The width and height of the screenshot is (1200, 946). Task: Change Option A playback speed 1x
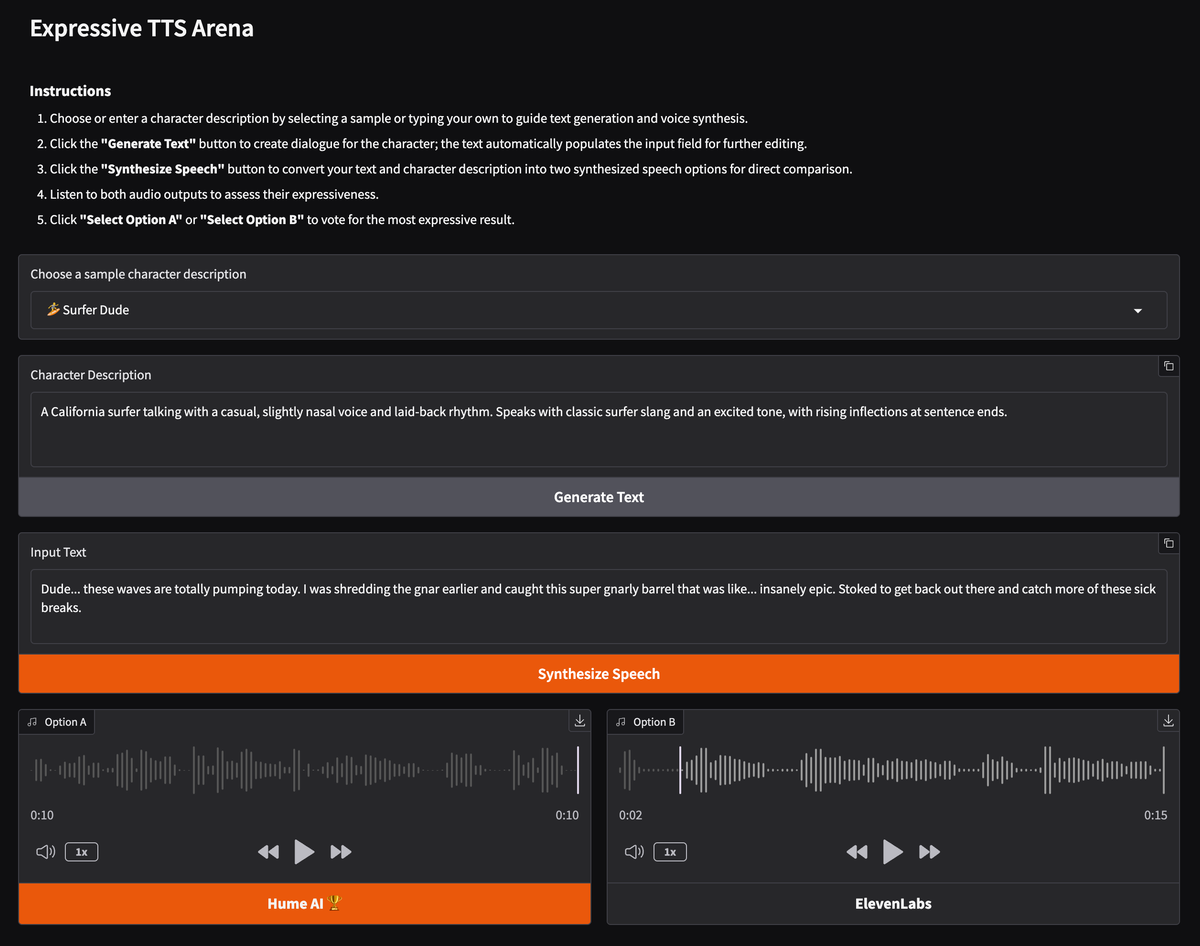pyautogui.click(x=82, y=852)
